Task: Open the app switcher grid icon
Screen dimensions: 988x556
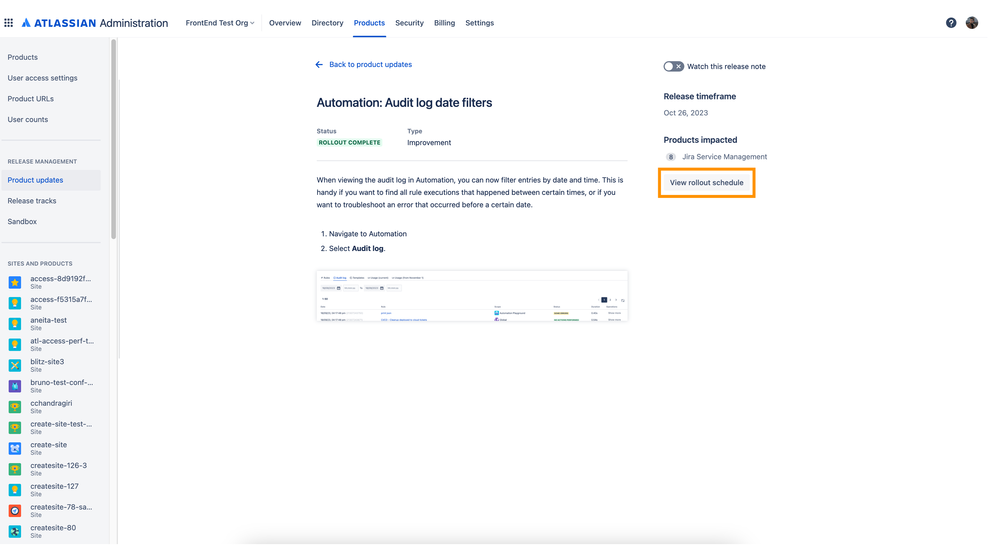Action: point(8,23)
